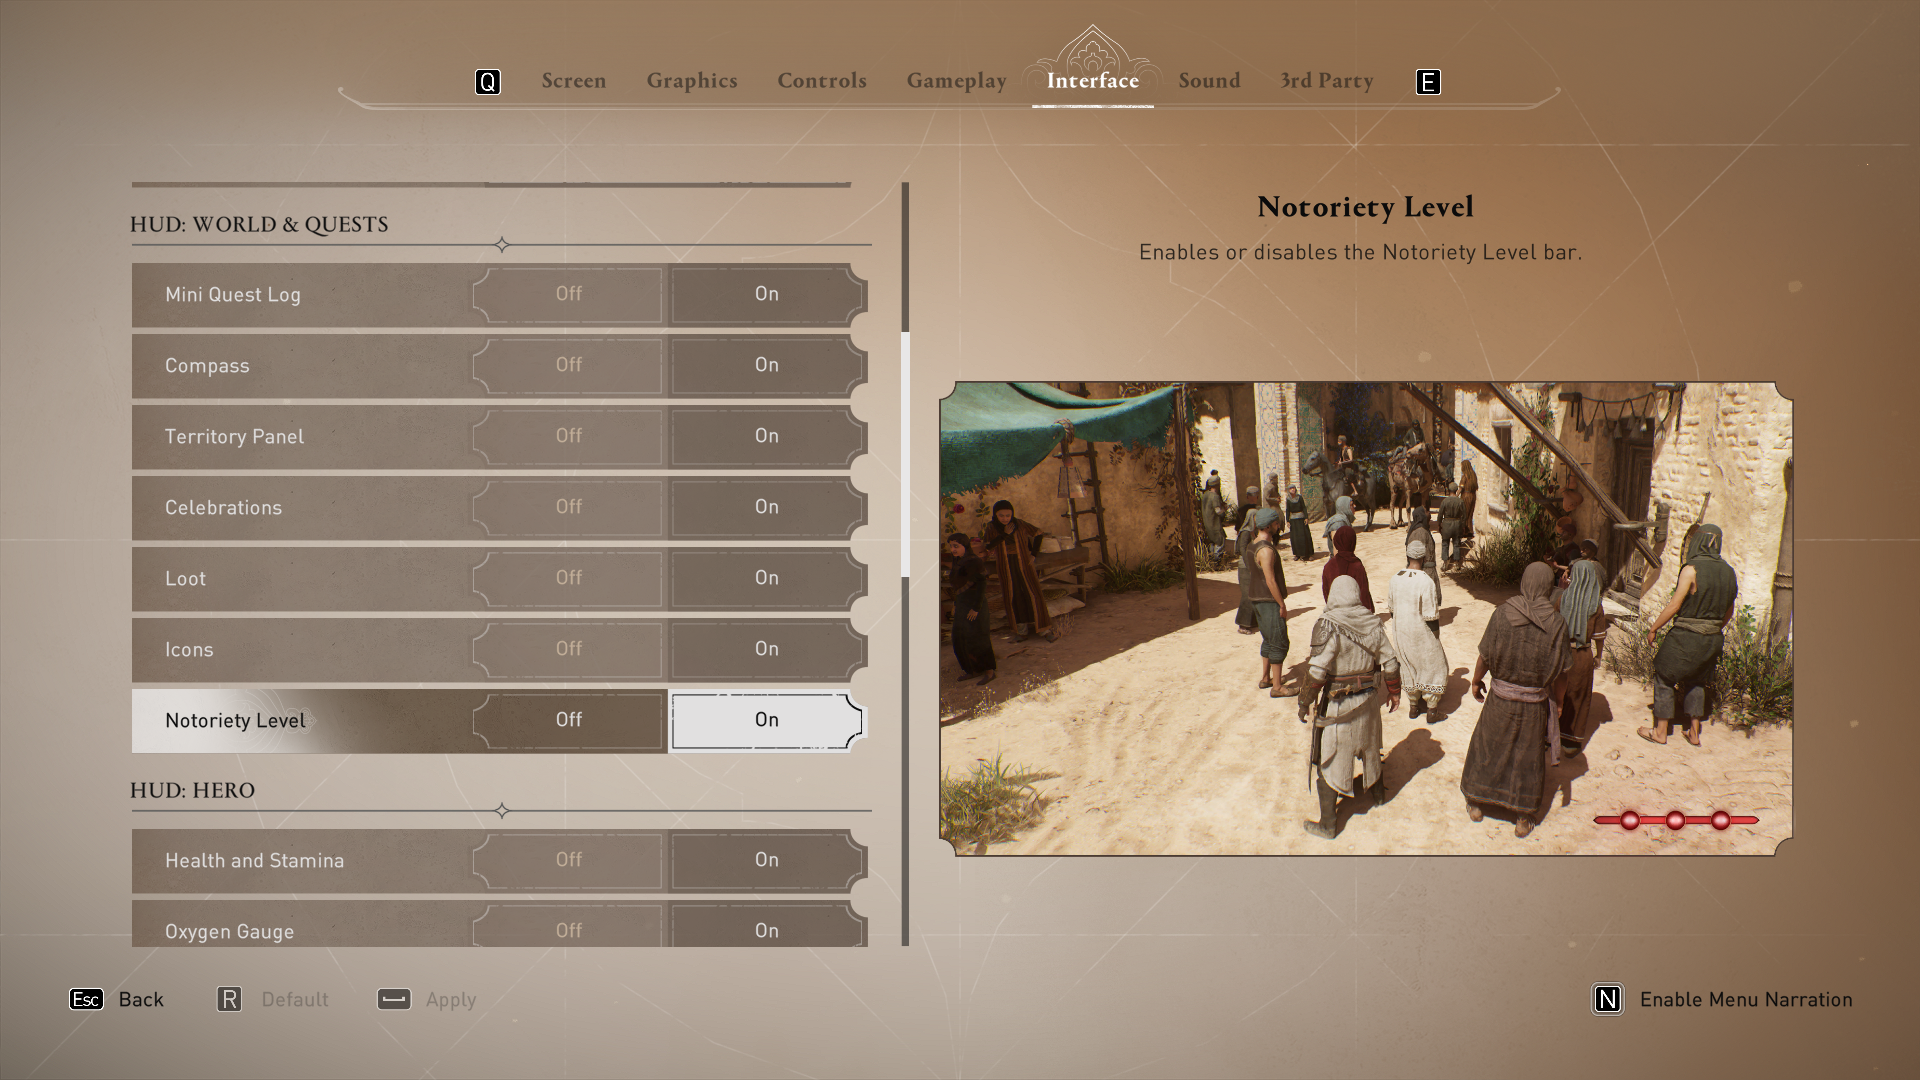Disable the Celebrations setting
Image resolution: width=1920 pixels, height=1080 pixels.
(x=567, y=507)
